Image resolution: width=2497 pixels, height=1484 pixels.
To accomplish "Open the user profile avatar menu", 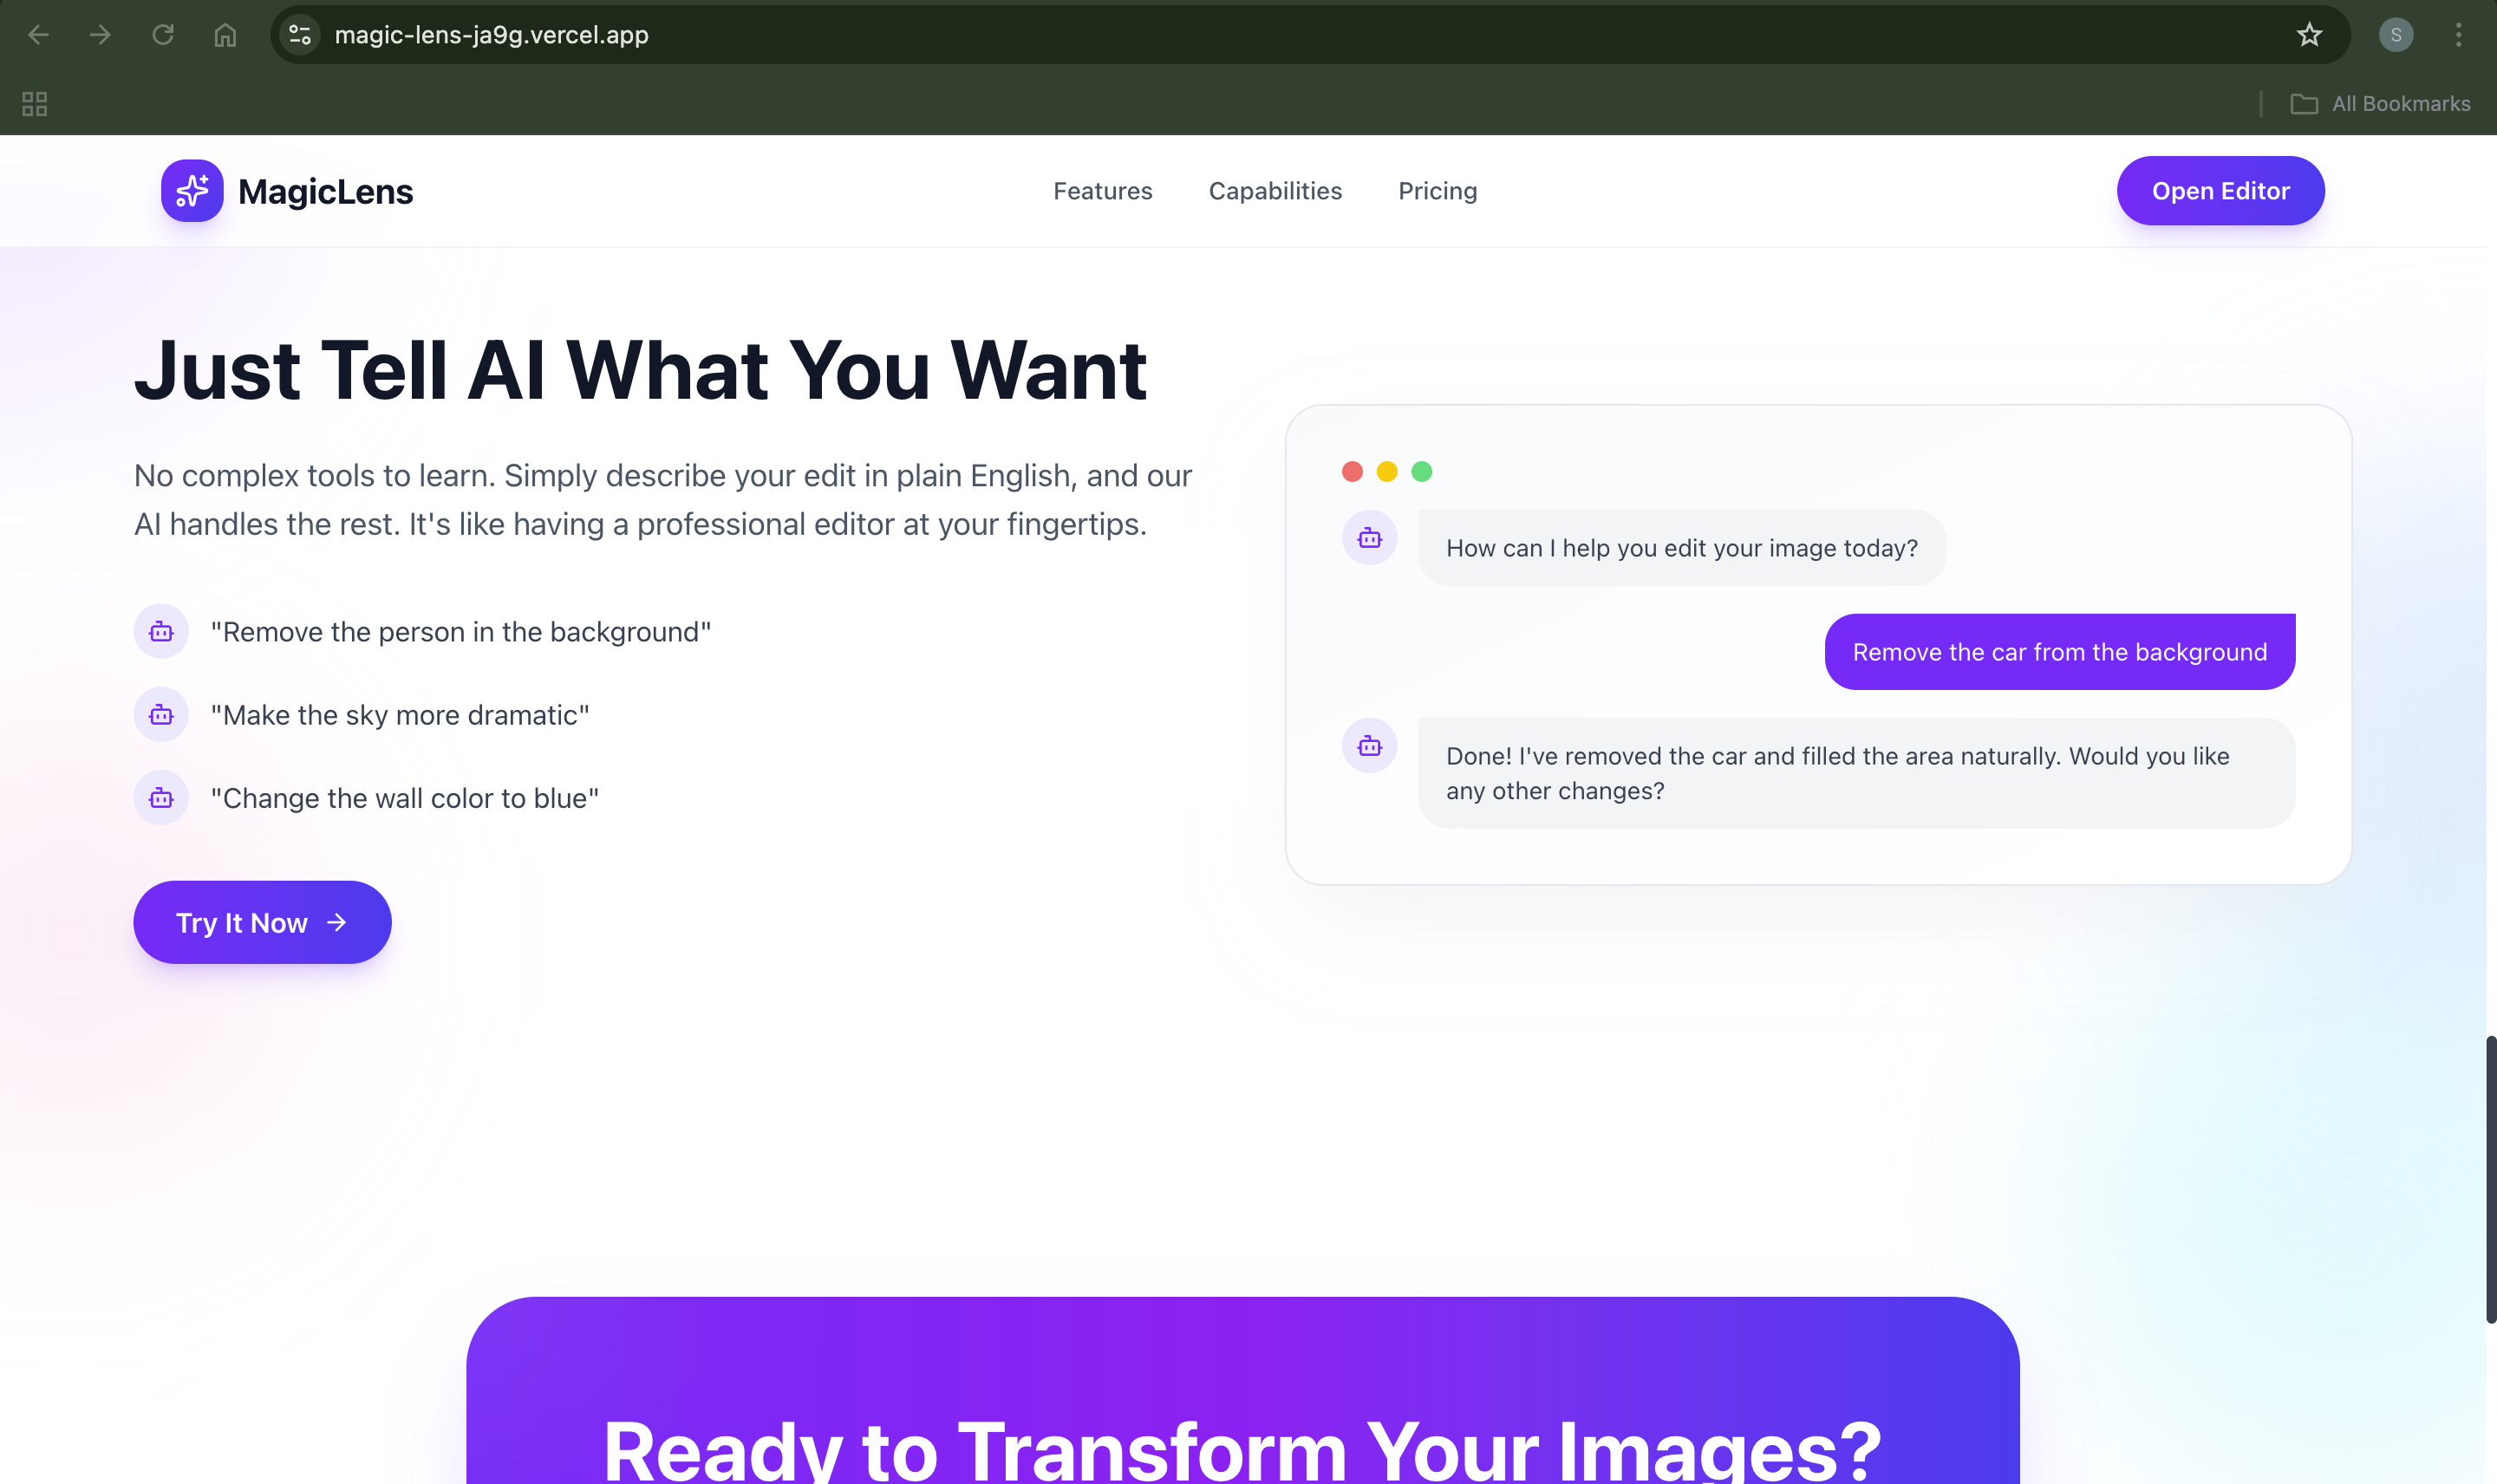I will click(2395, 35).
